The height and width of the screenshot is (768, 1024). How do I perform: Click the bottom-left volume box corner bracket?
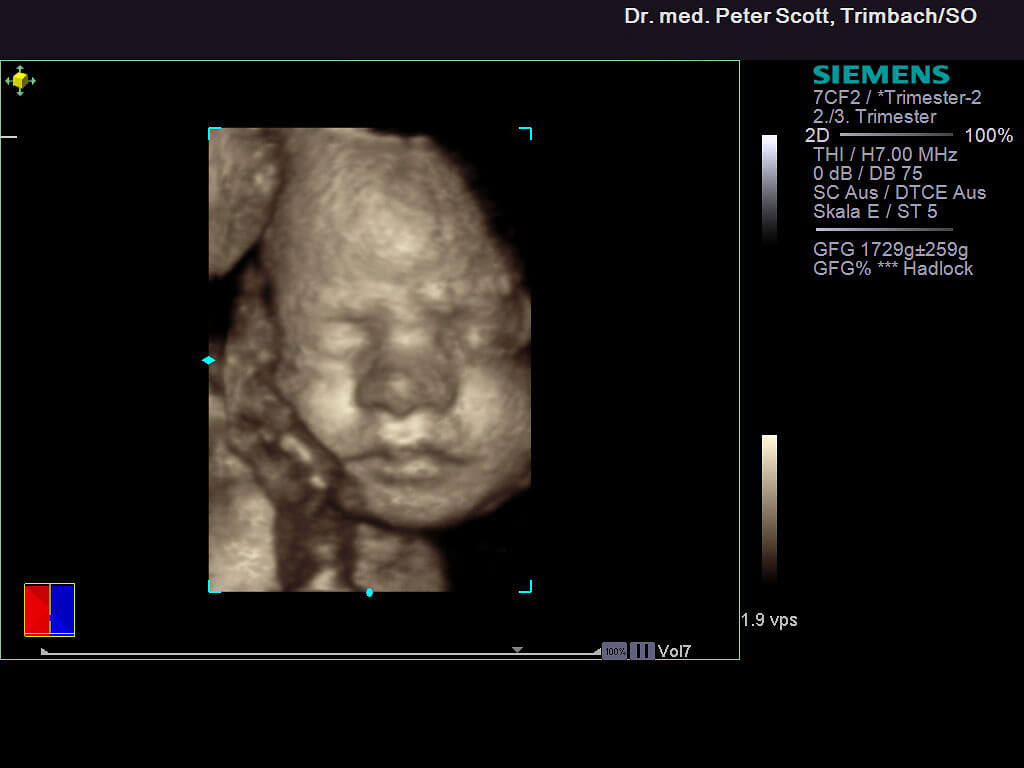point(213,587)
